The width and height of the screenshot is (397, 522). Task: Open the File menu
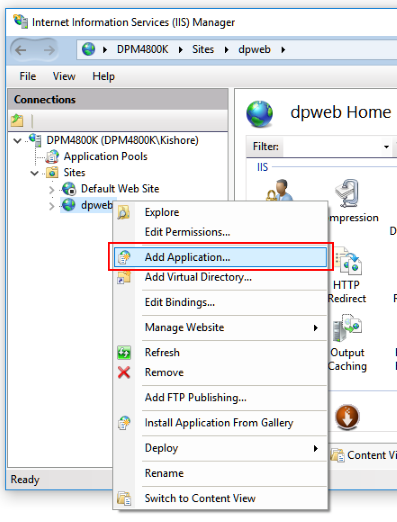click(x=28, y=76)
